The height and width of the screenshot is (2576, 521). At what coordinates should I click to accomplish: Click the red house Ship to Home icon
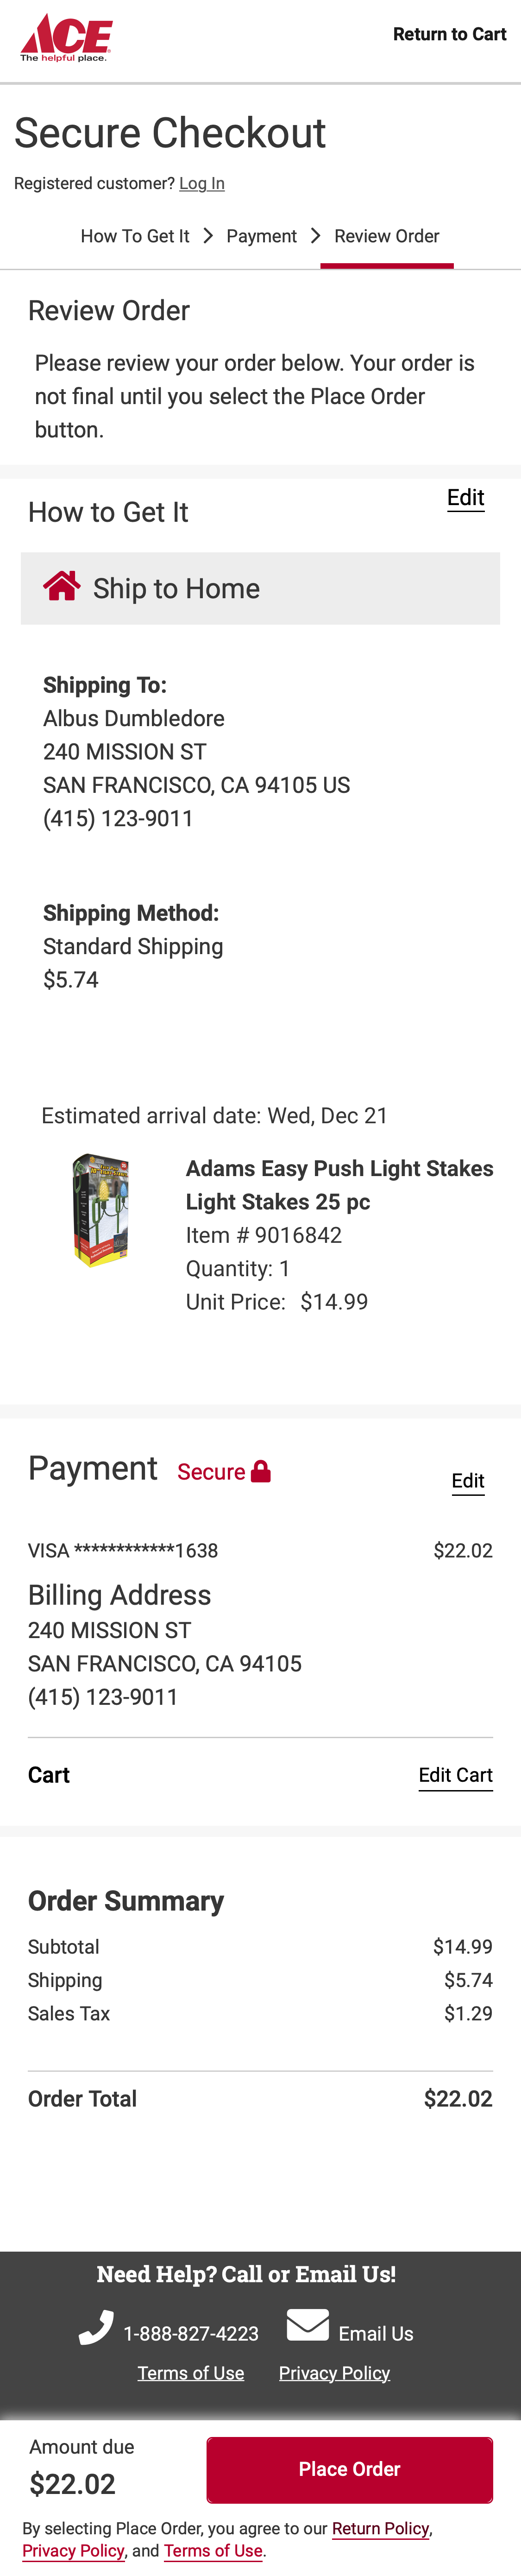pos(61,587)
